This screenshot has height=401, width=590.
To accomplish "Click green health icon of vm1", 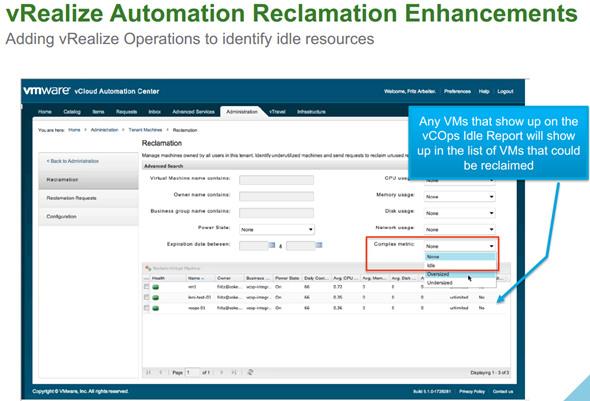I will pyautogui.click(x=155, y=287).
